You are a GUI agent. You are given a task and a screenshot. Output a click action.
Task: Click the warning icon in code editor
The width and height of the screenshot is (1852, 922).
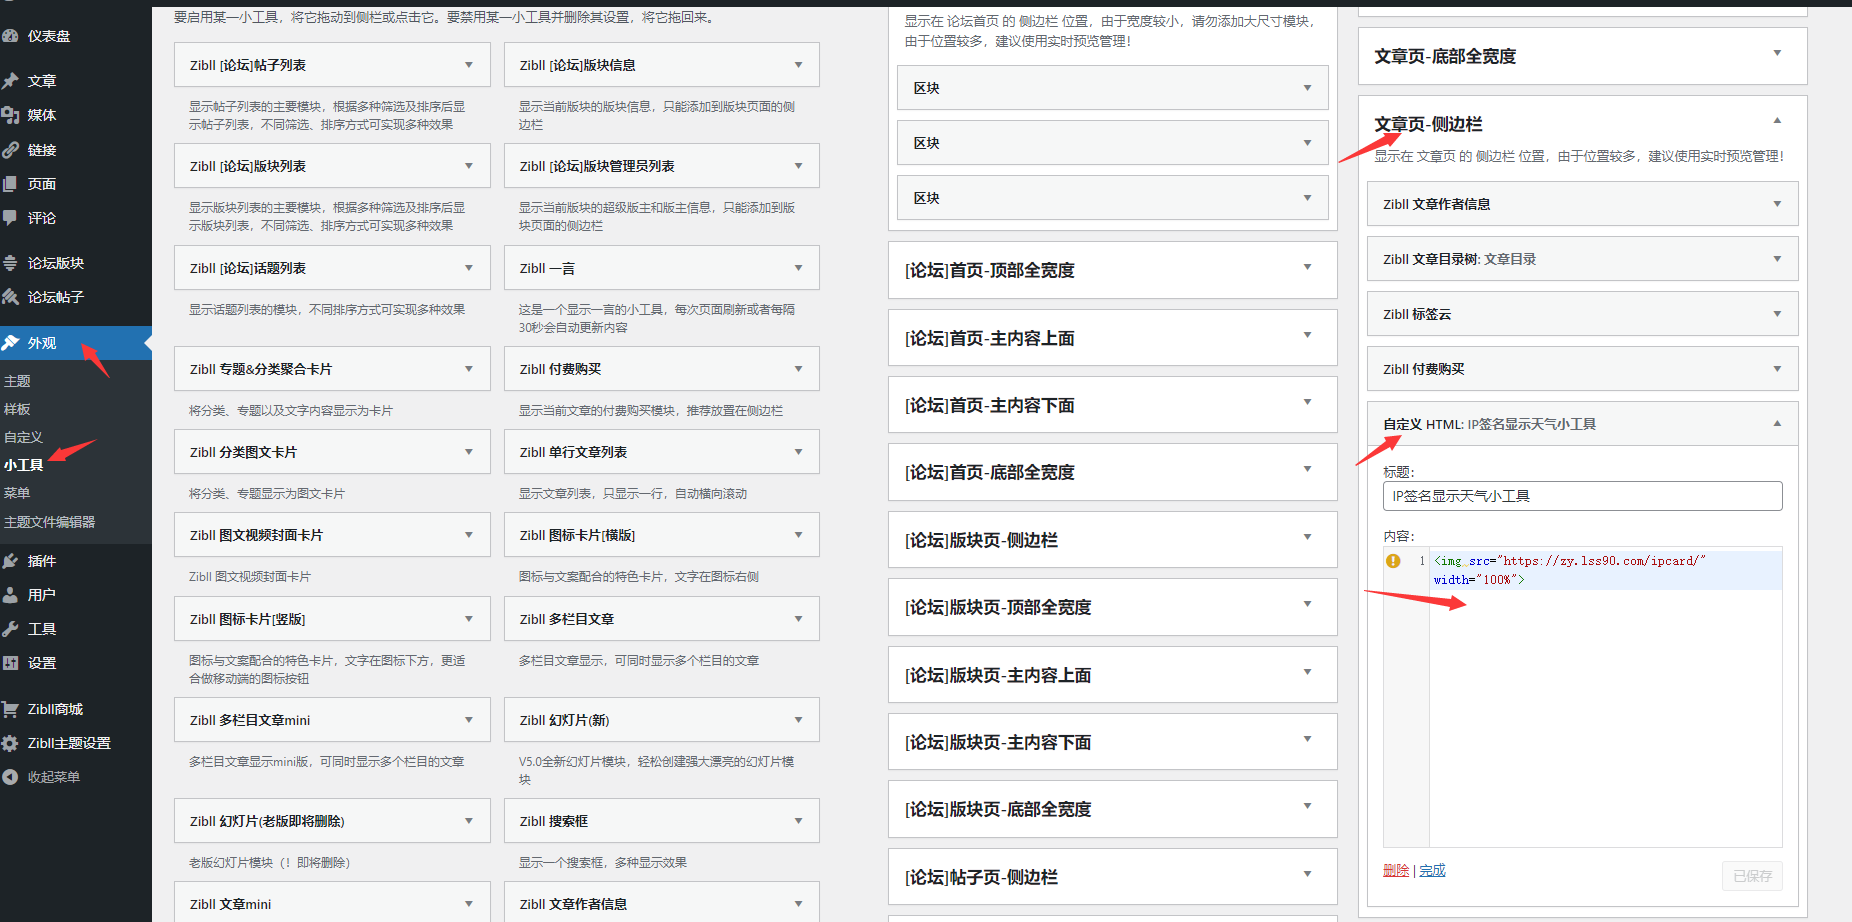coord(1393,561)
